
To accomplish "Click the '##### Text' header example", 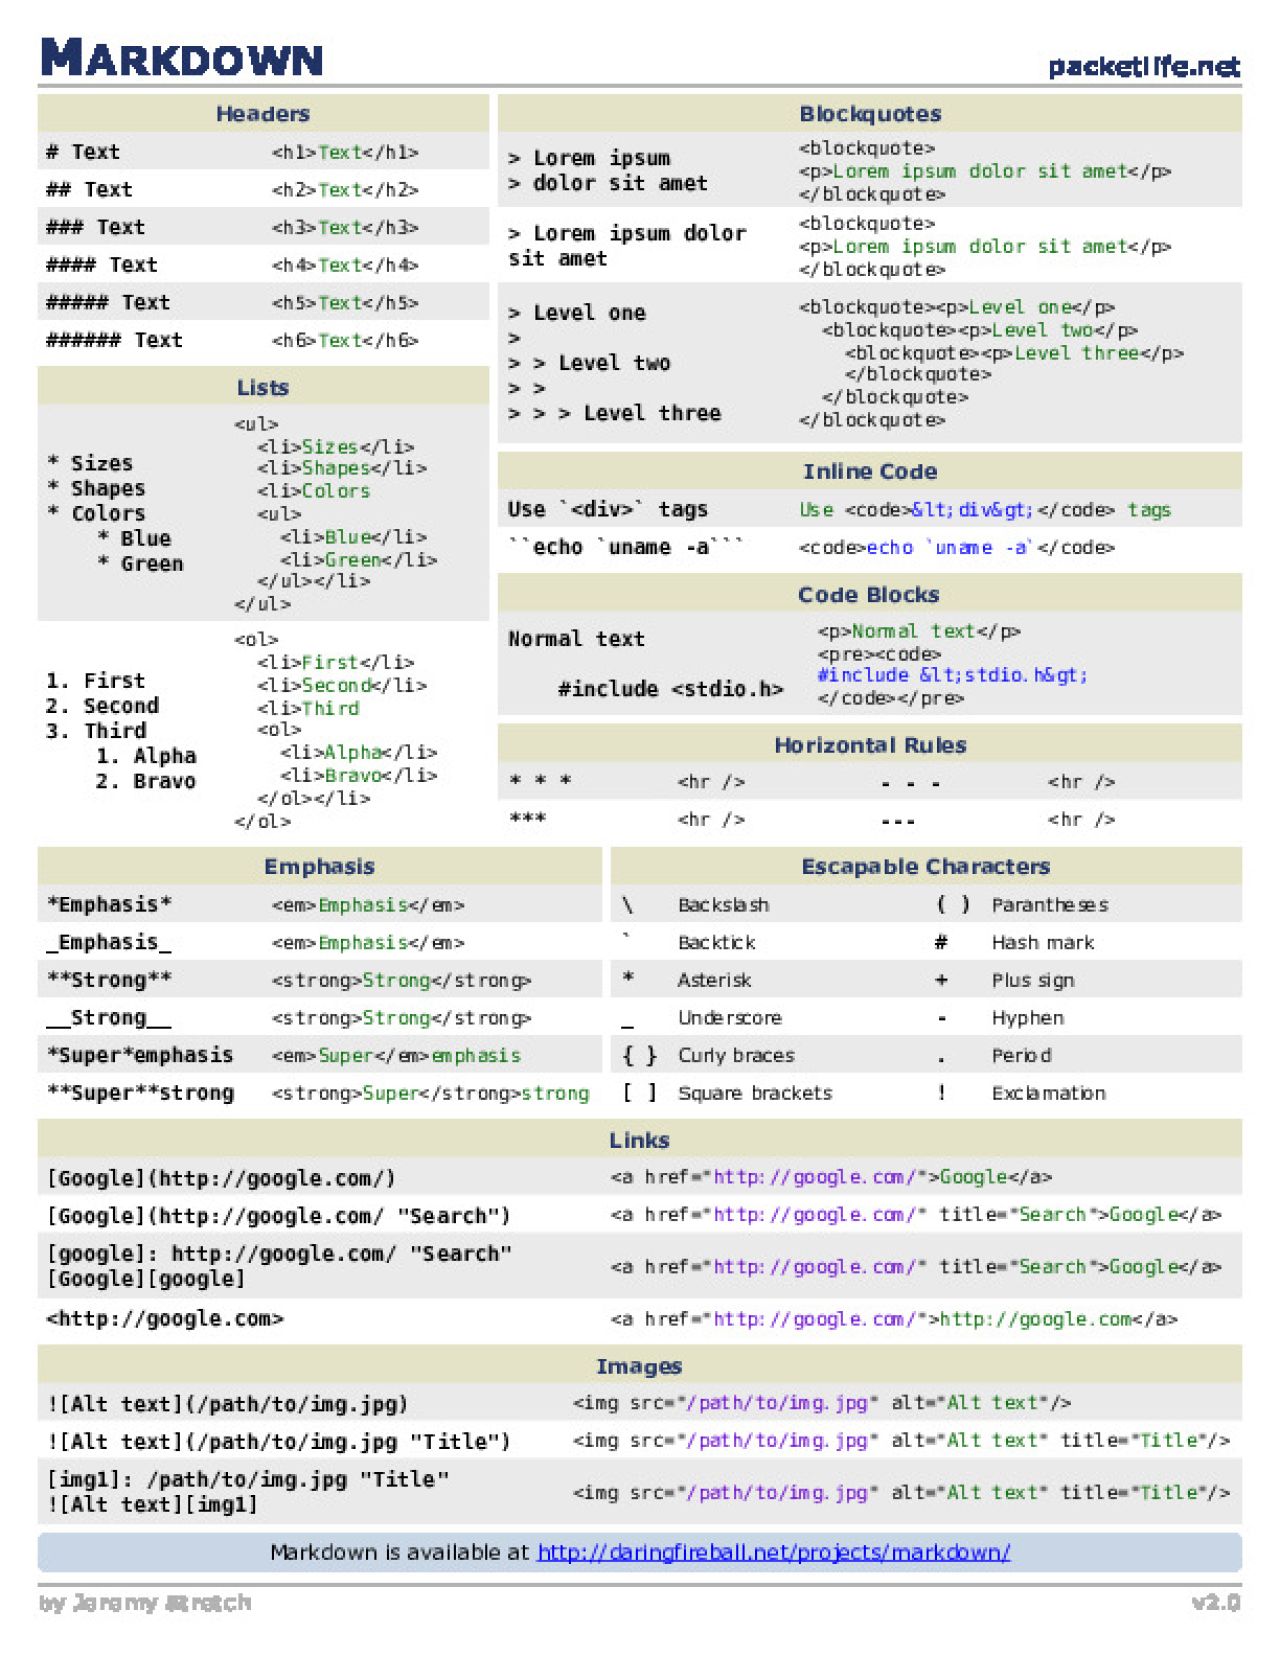I will click(108, 302).
